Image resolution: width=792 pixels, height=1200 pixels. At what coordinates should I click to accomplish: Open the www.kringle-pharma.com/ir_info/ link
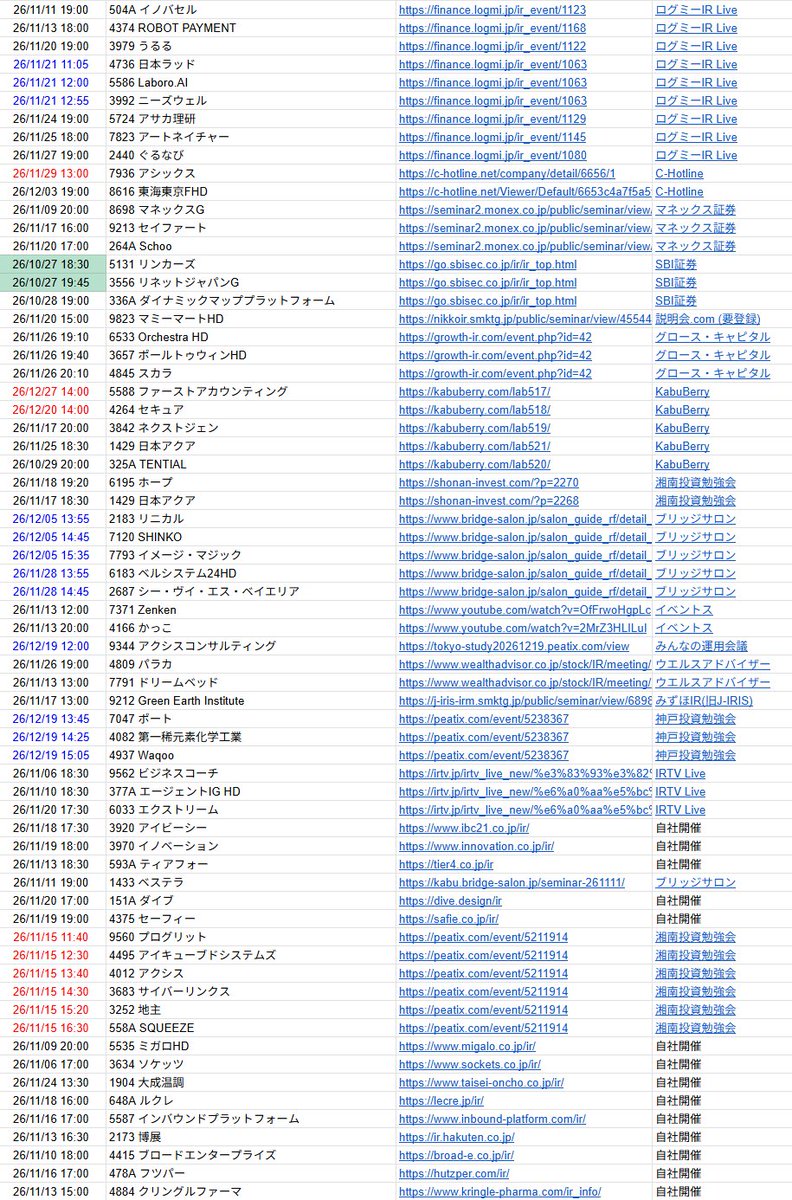[500, 1192]
